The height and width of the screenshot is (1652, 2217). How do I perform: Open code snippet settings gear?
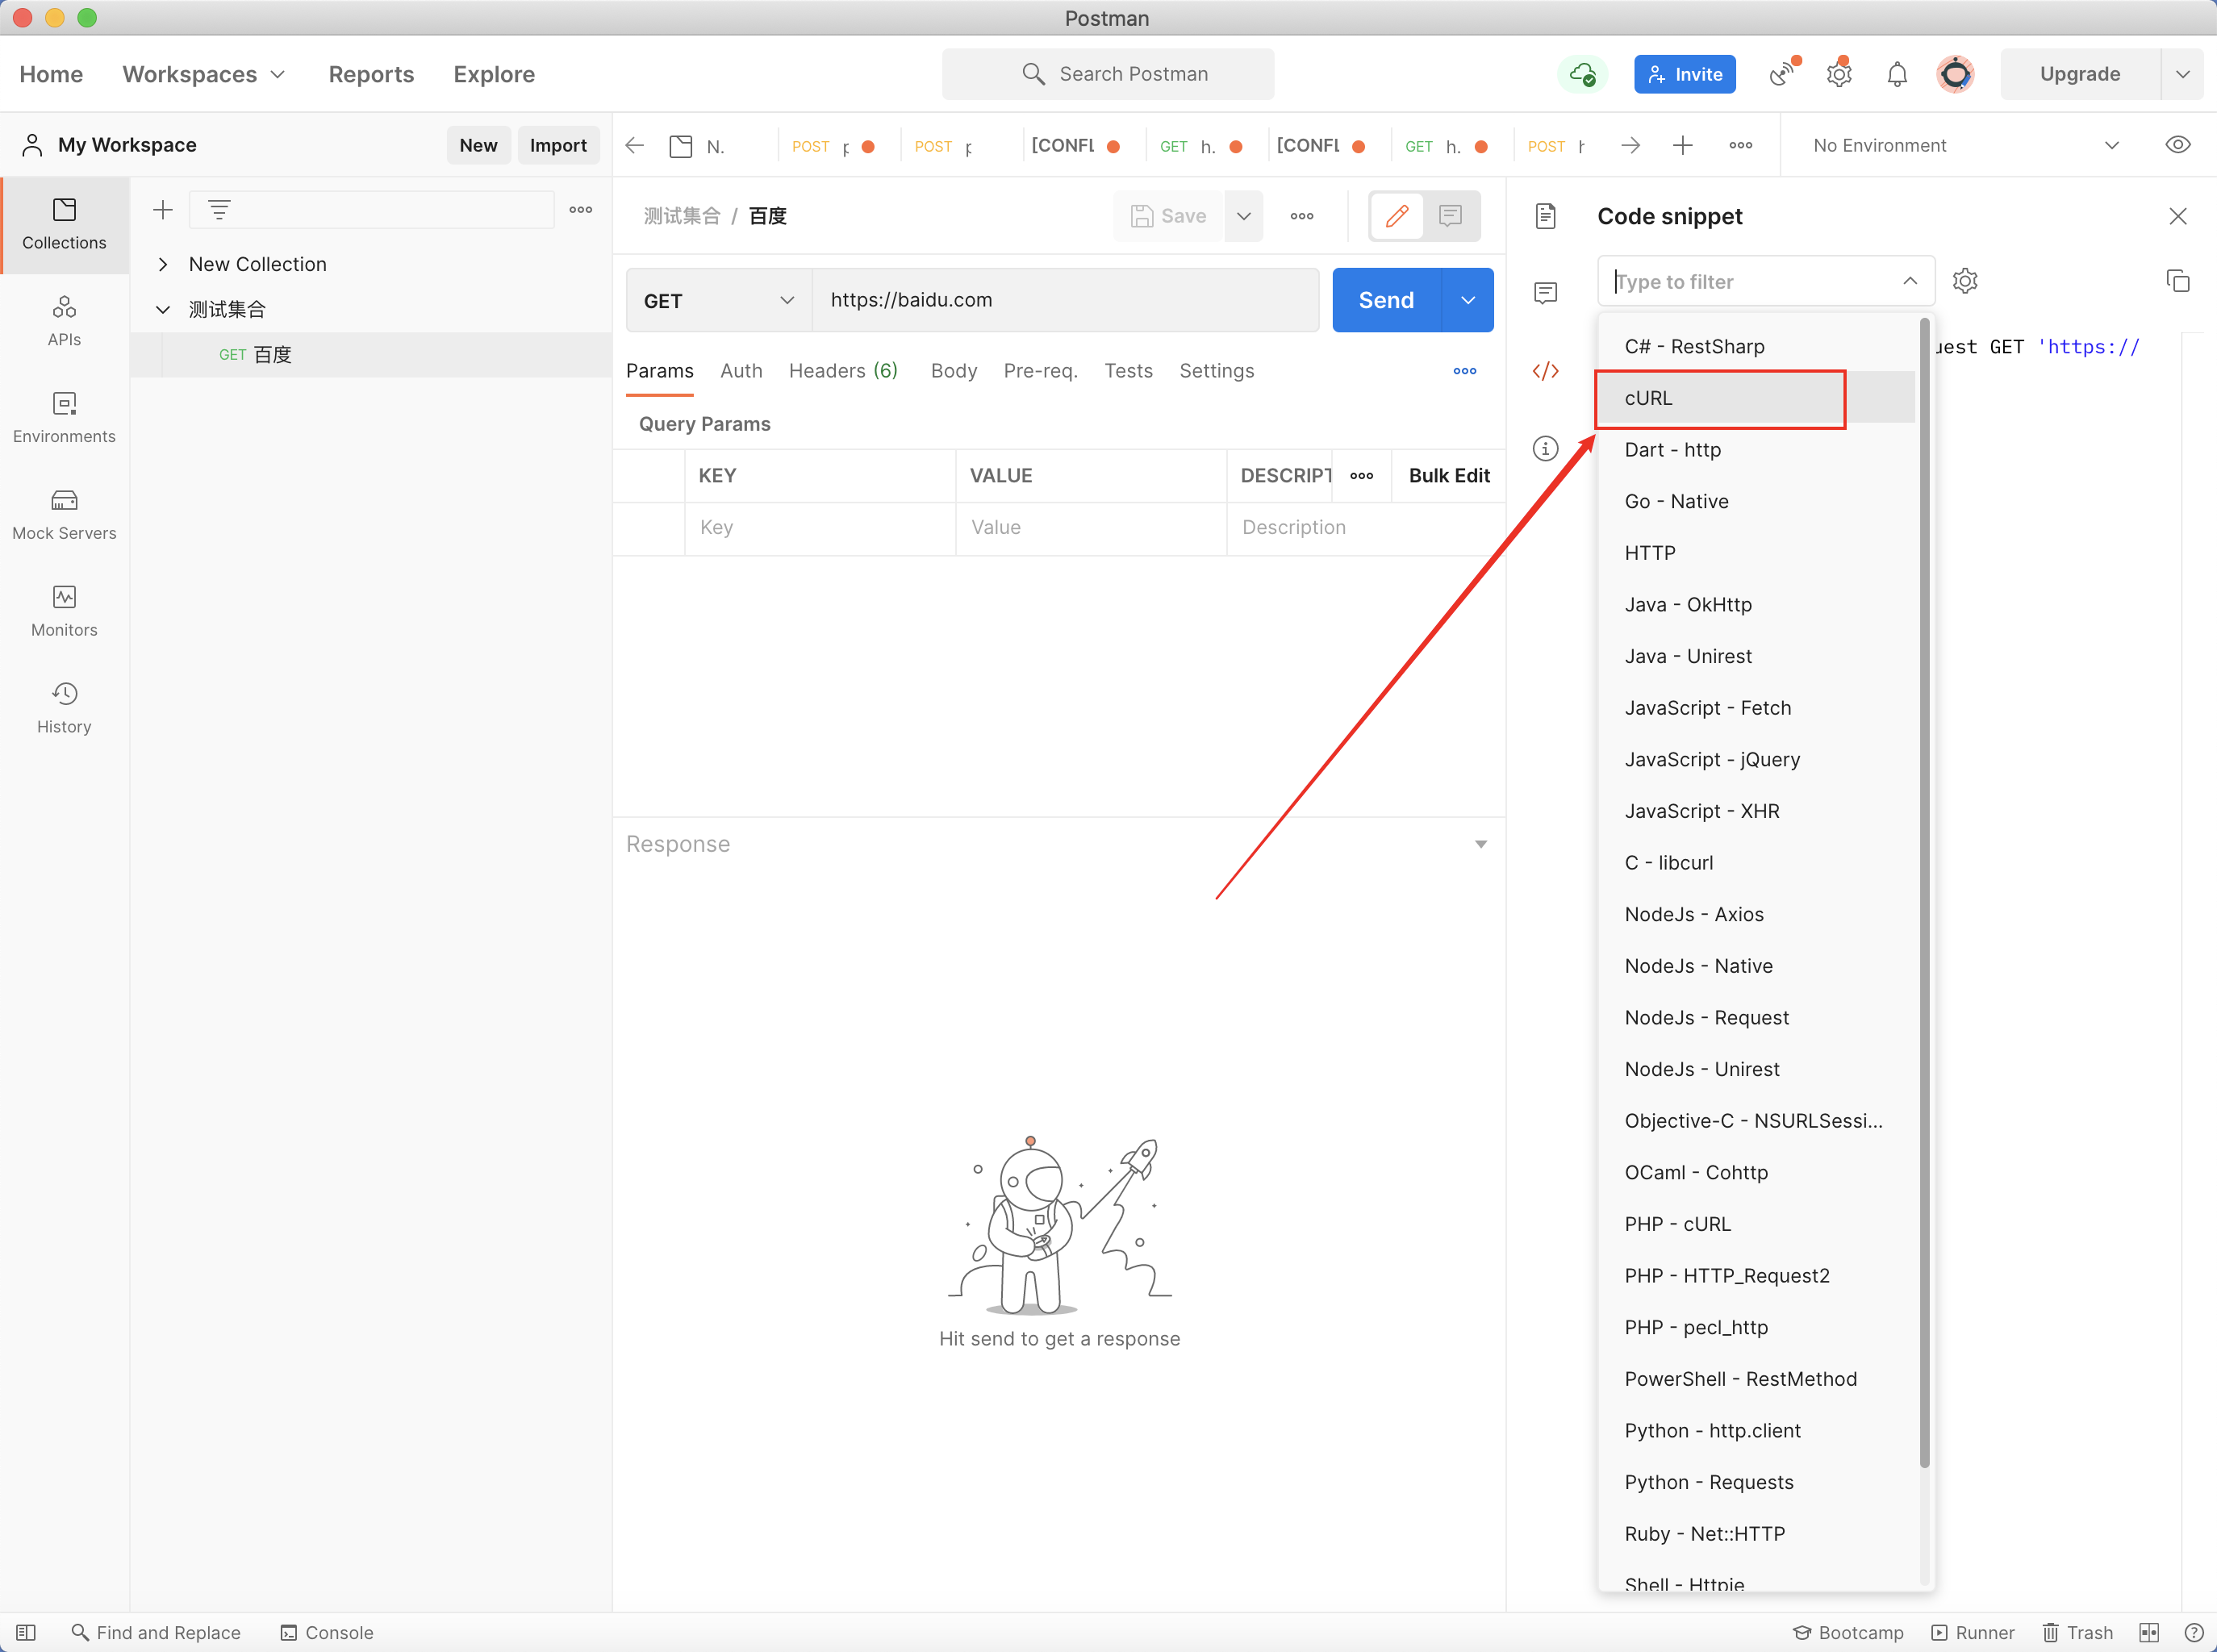pyautogui.click(x=1965, y=281)
